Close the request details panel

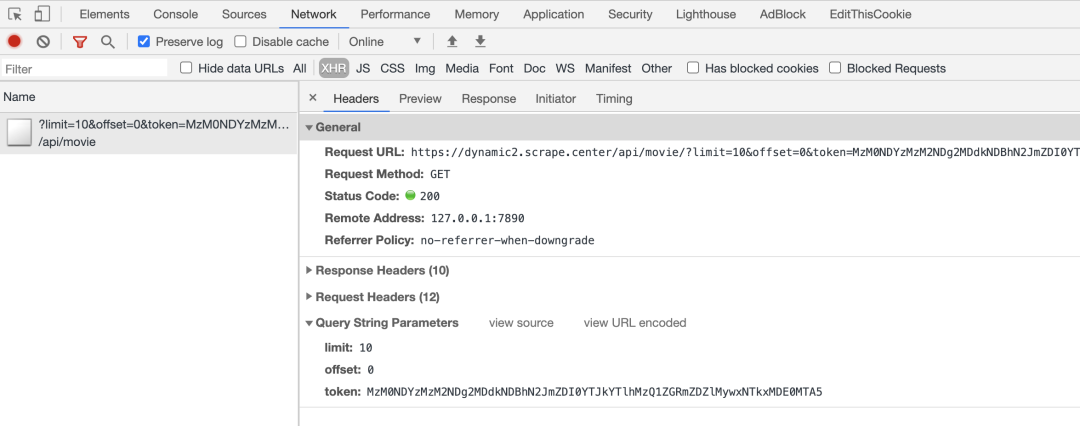[x=313, y=98]
